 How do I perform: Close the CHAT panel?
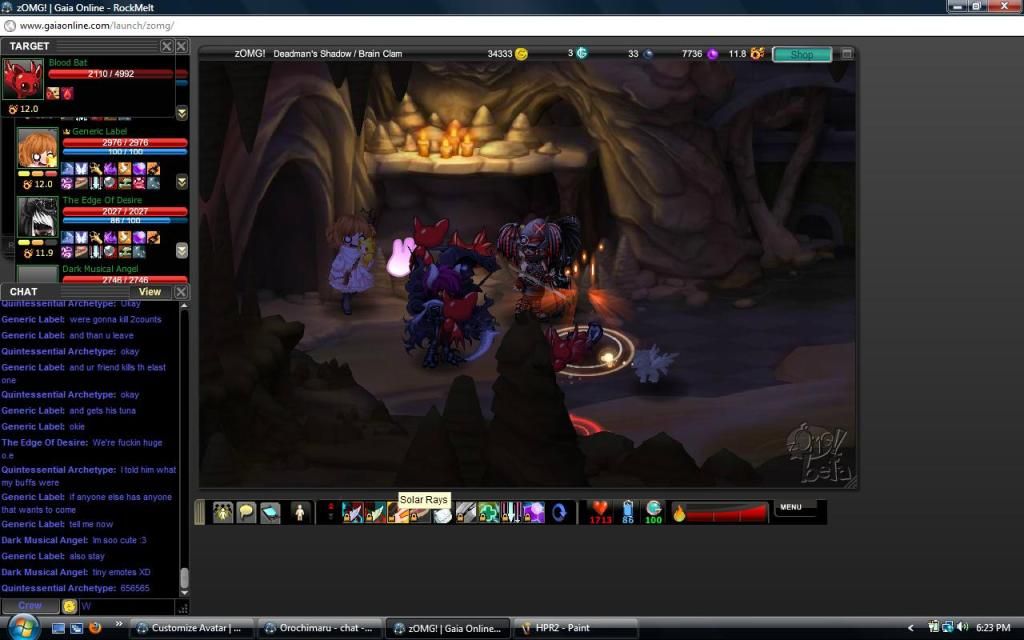[182, 292]
